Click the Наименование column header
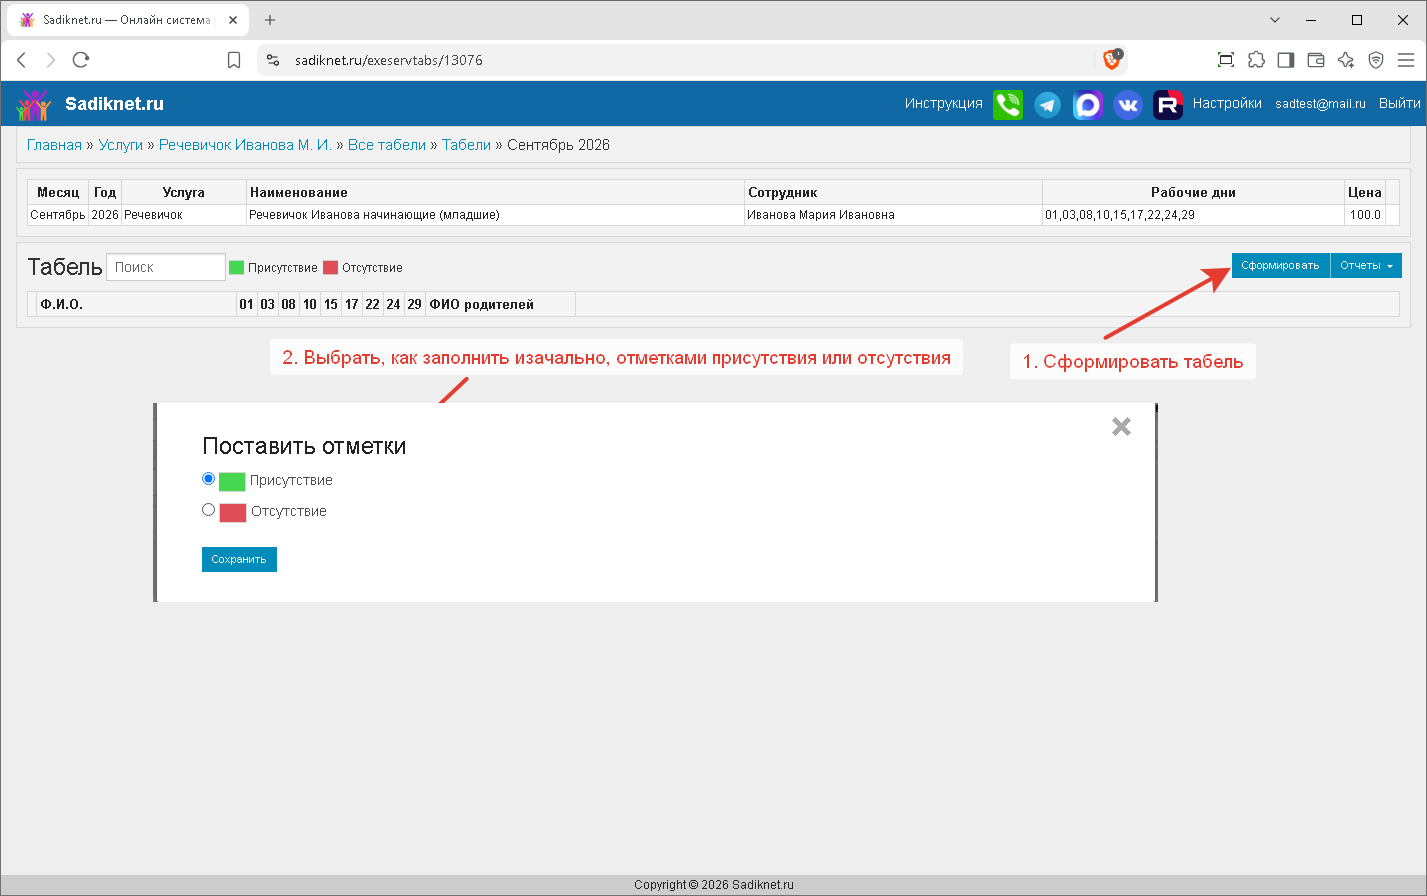This screenshot has height=896, width=1427. click(495, 192)
